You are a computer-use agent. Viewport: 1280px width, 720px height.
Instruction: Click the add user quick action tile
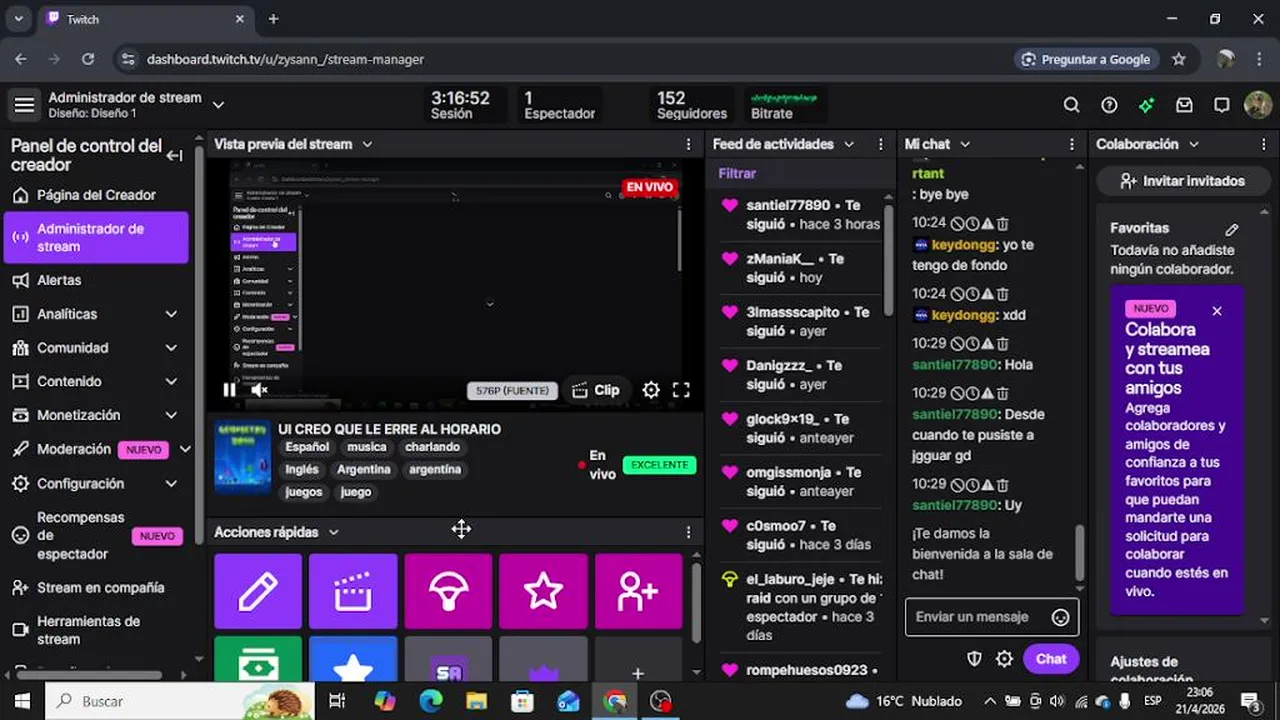(638, 592)
